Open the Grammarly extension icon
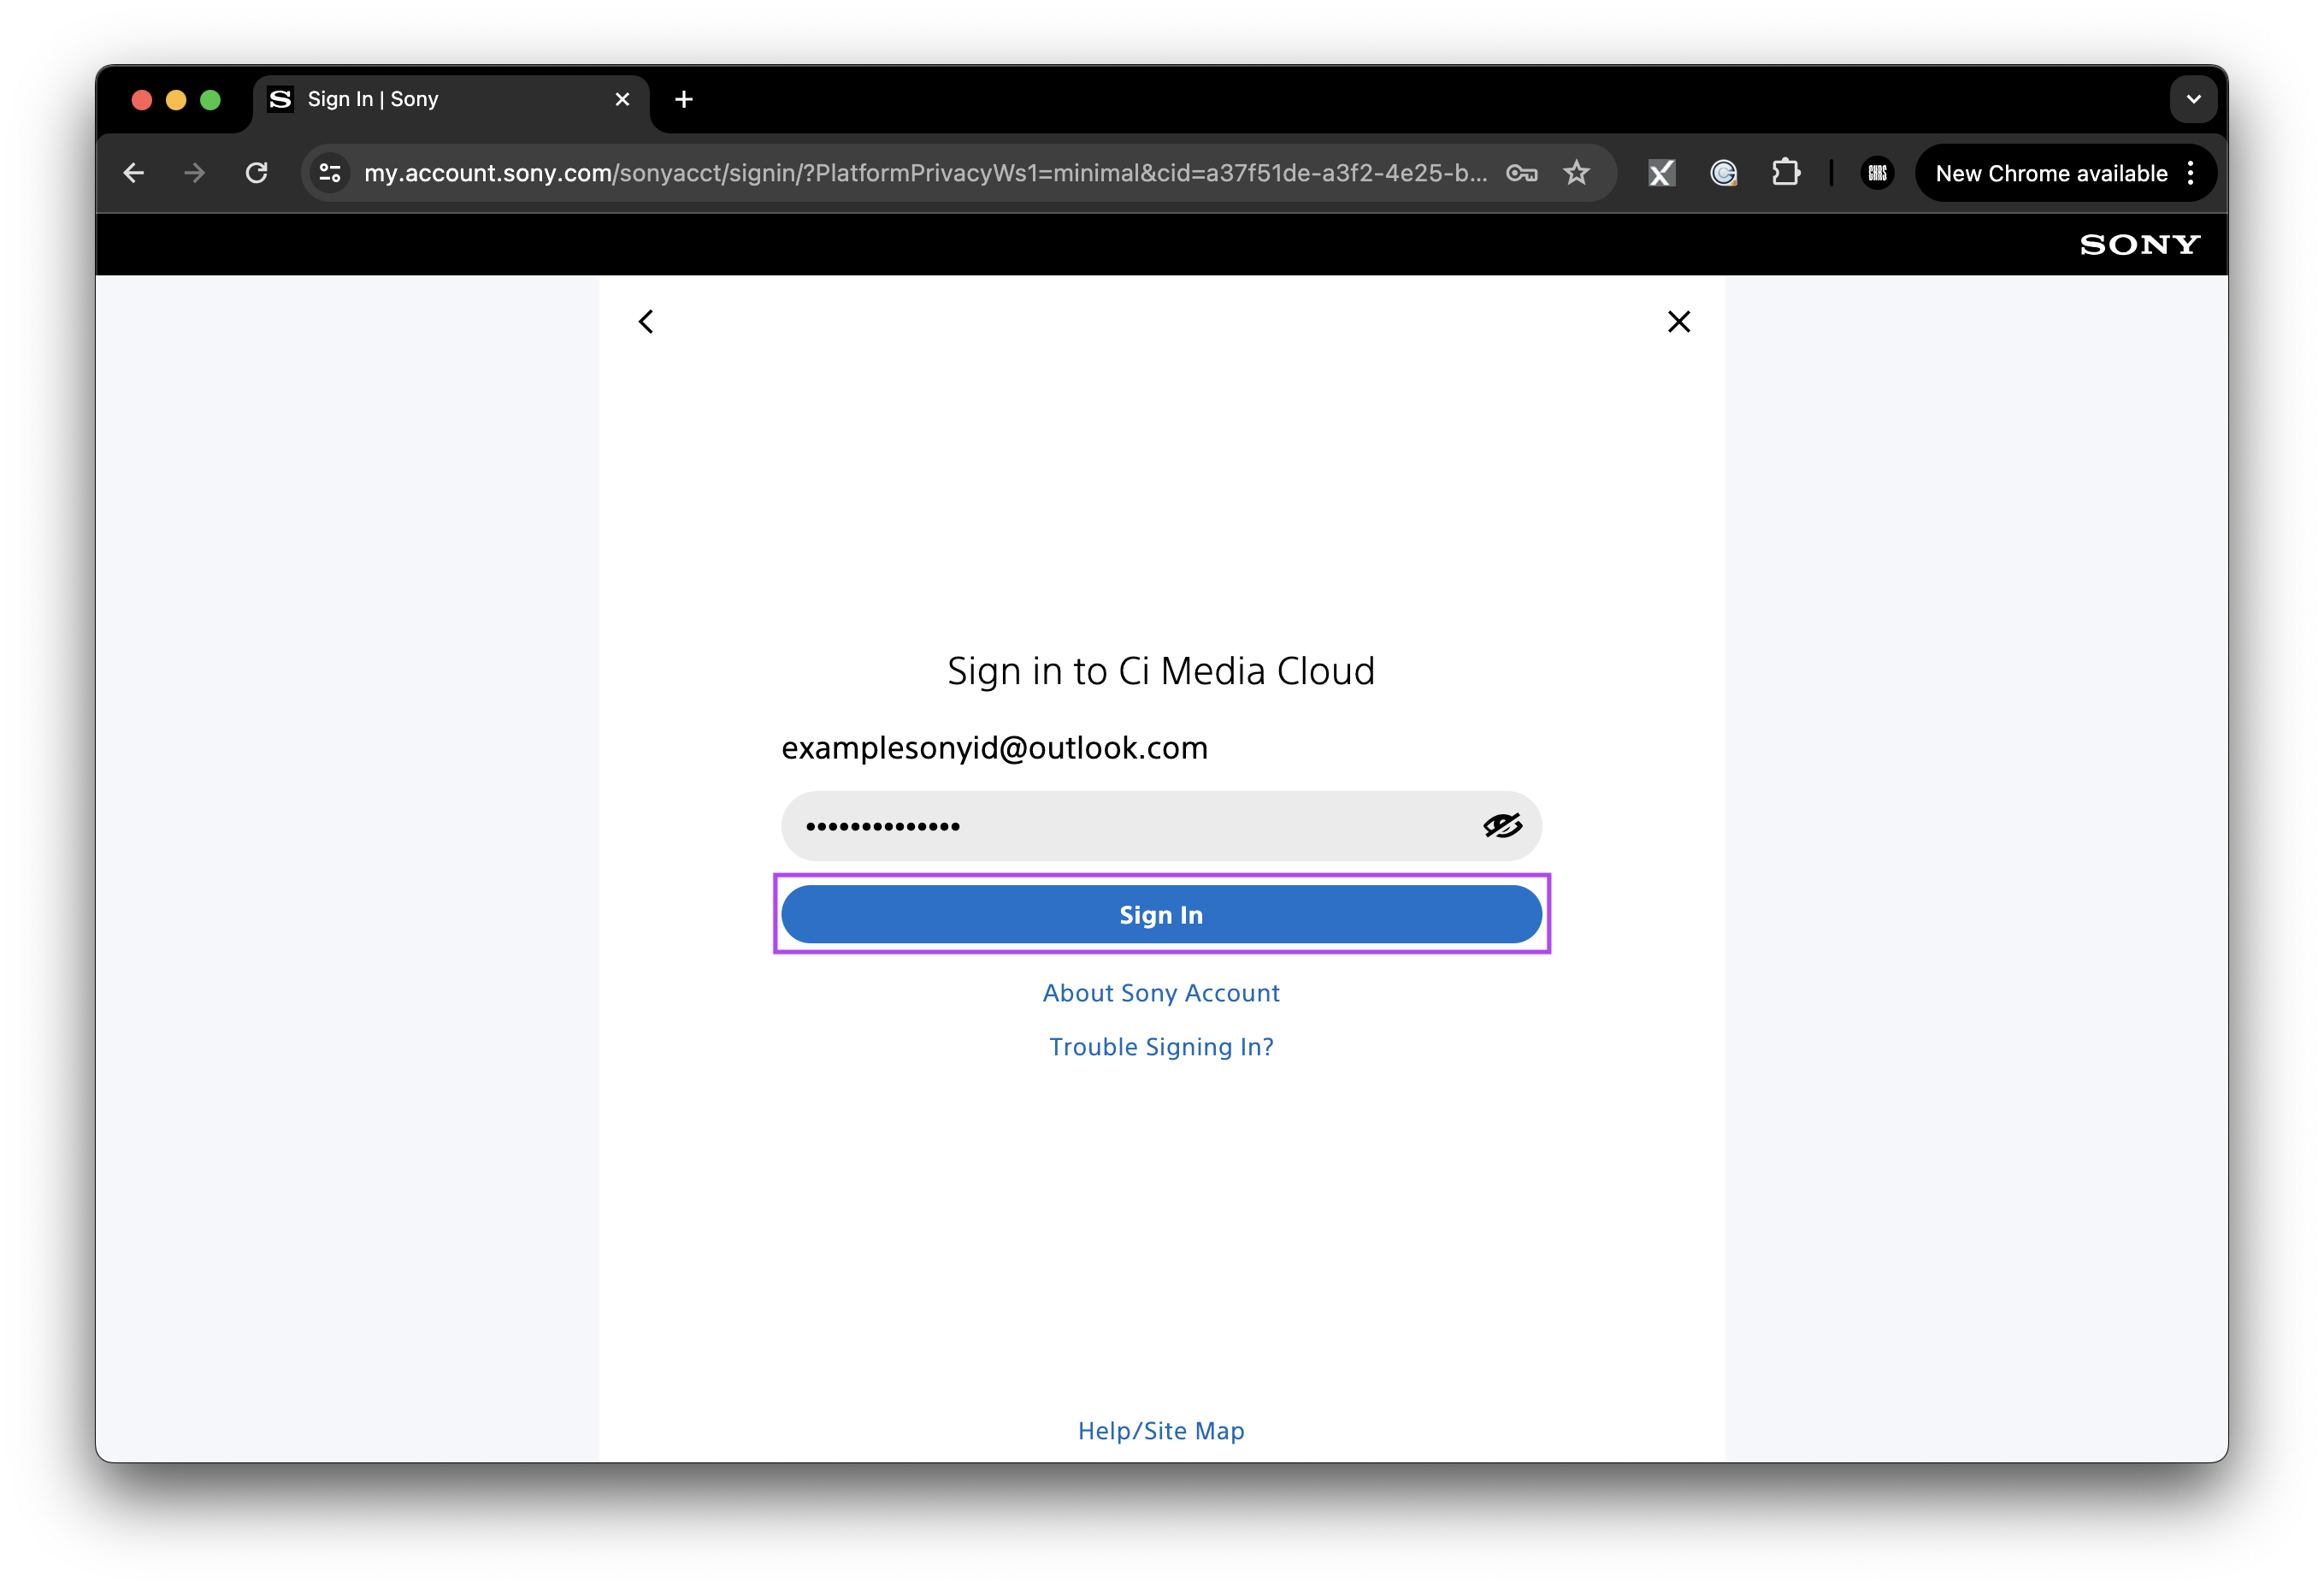2324x1589 pixels. tap(1723, 172)
